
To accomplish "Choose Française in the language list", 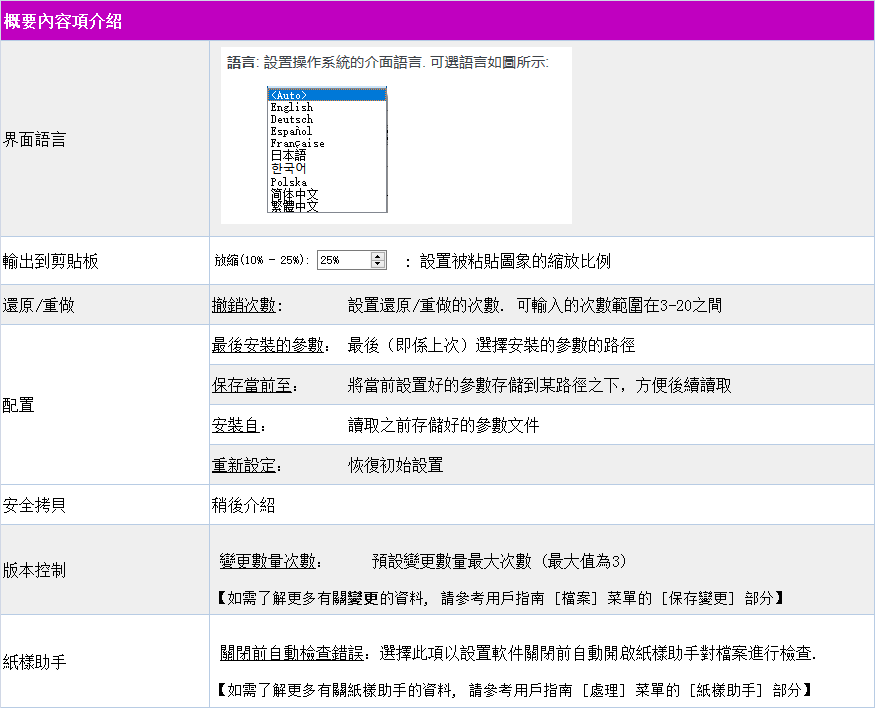I will coord(297,143).
